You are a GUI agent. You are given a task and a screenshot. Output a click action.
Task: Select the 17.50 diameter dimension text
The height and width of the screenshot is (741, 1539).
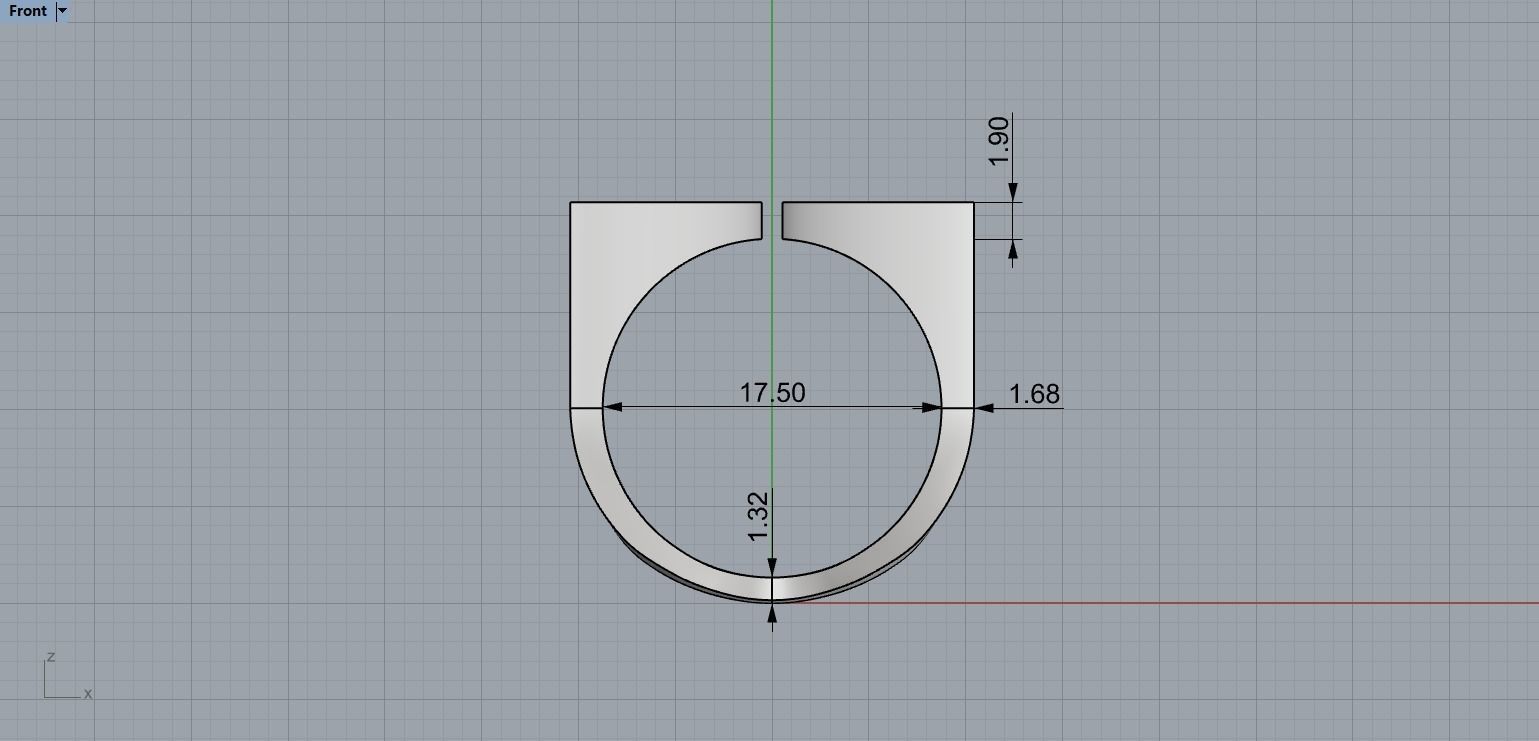pos(772,392)
